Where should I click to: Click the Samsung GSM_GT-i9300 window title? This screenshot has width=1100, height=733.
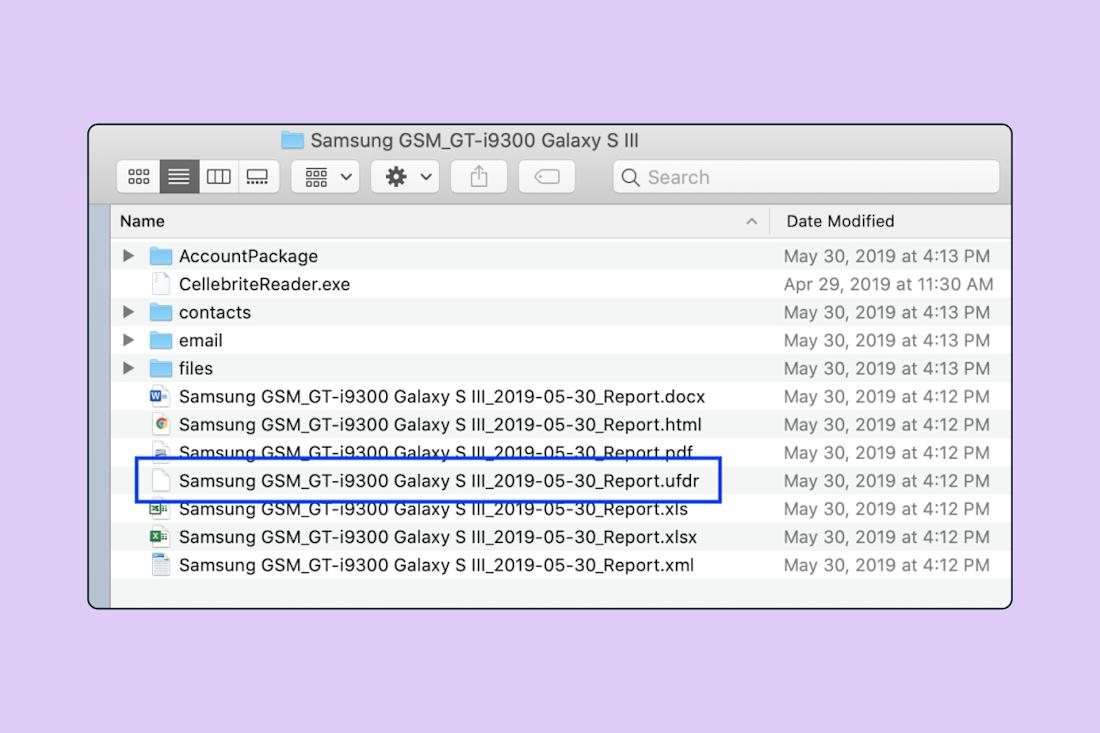tap(474, 140)
